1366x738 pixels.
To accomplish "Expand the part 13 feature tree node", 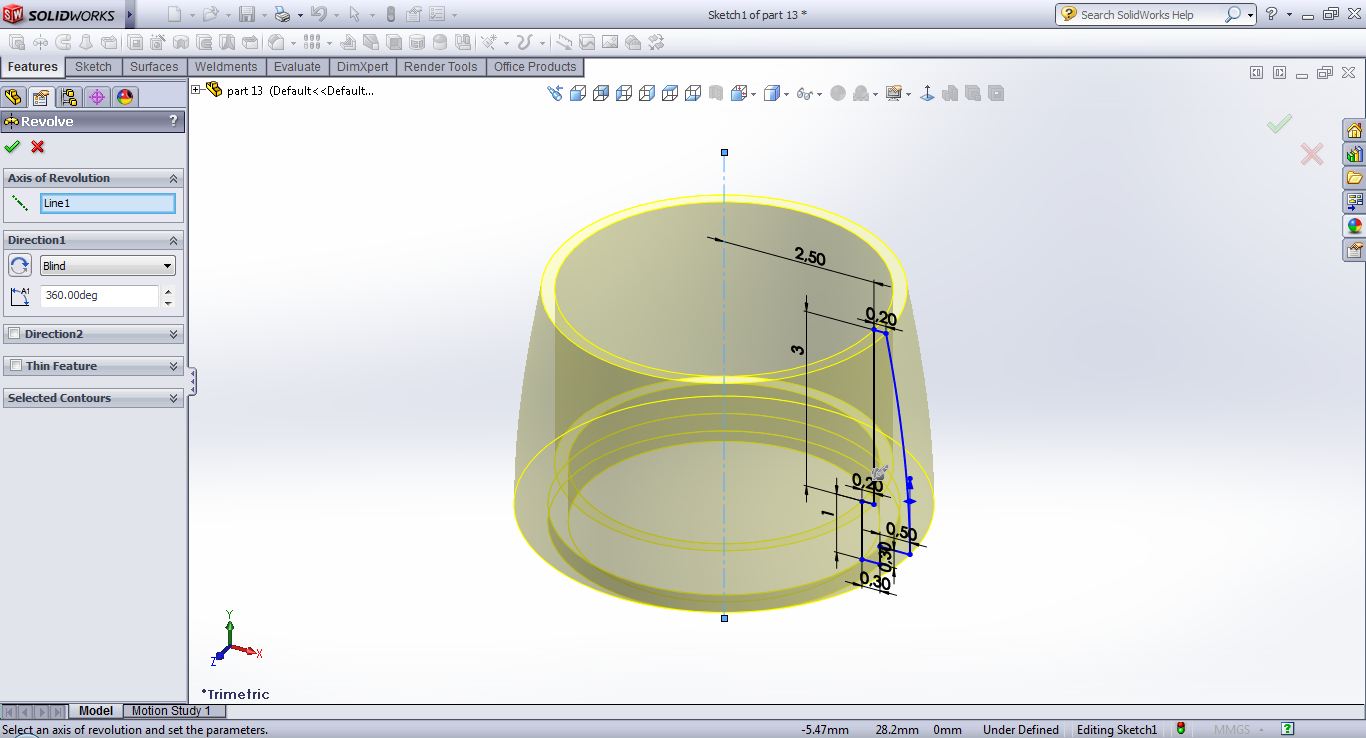I will [196, 90].
